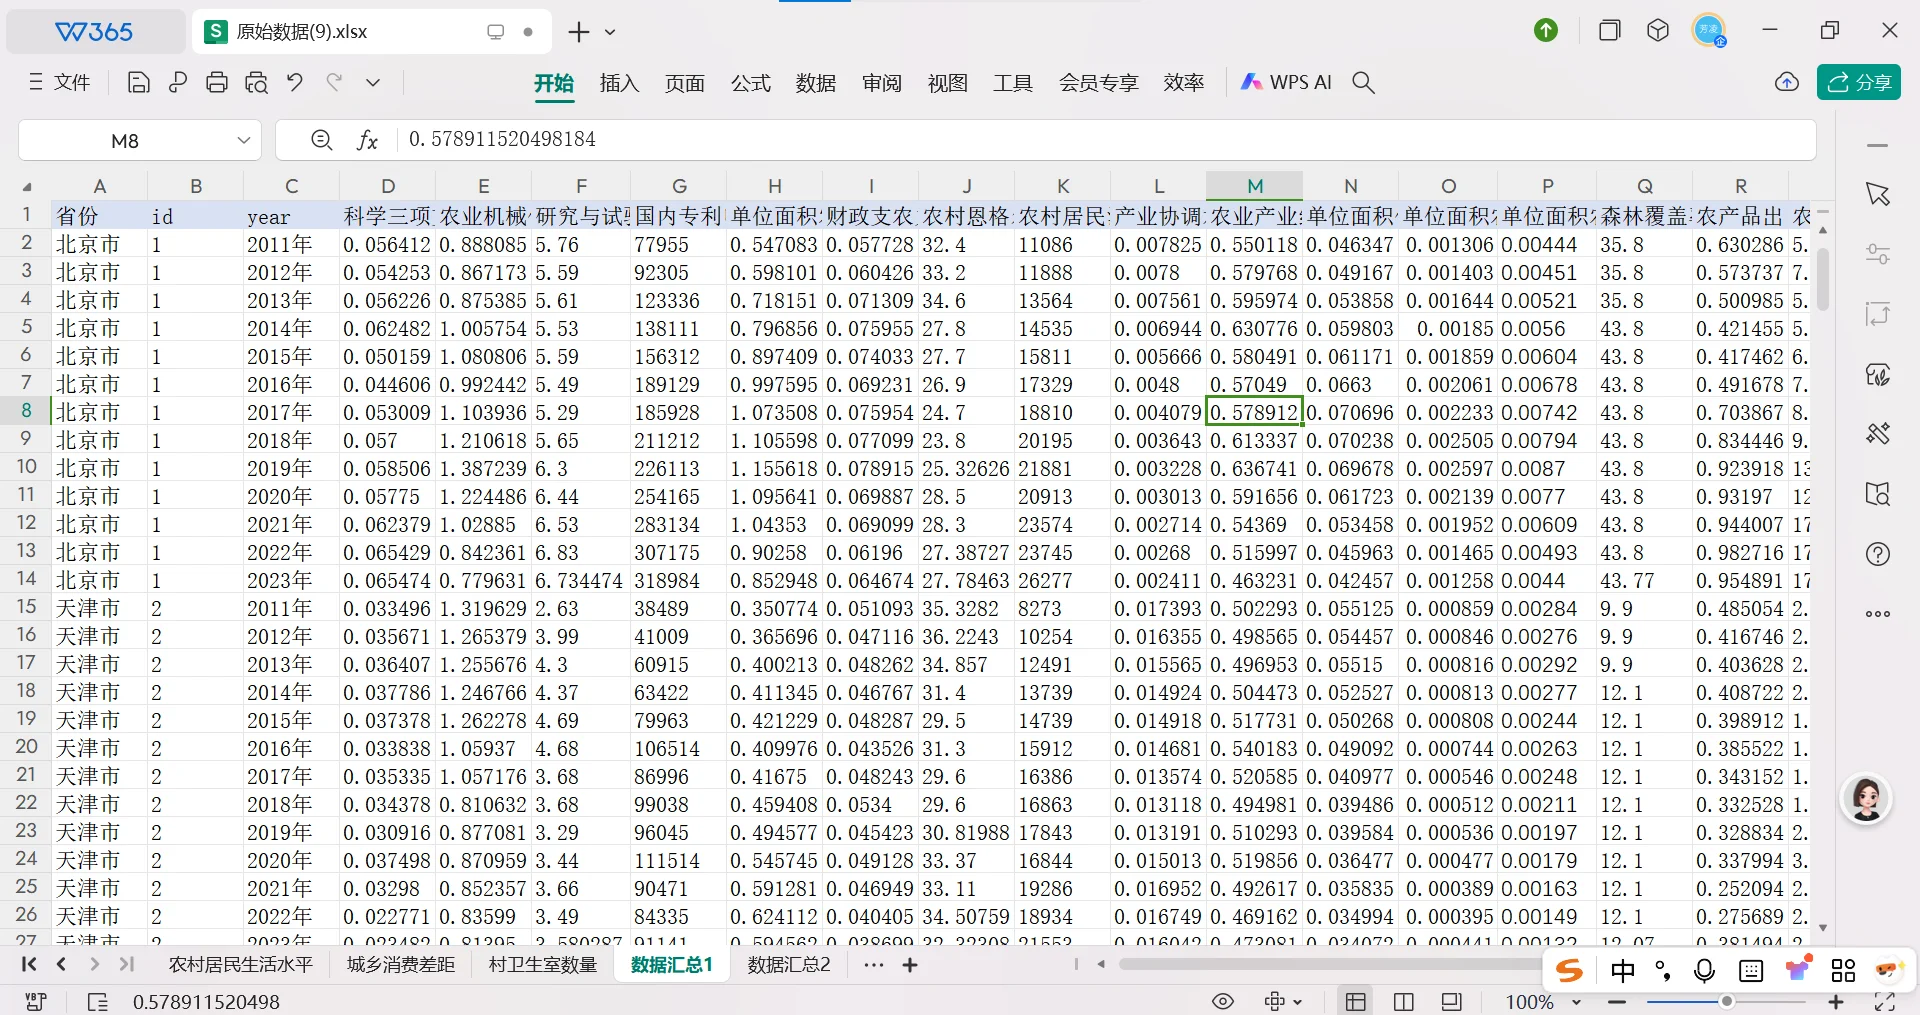Open the 视图 ribbon tab

[x=948, y=83]
